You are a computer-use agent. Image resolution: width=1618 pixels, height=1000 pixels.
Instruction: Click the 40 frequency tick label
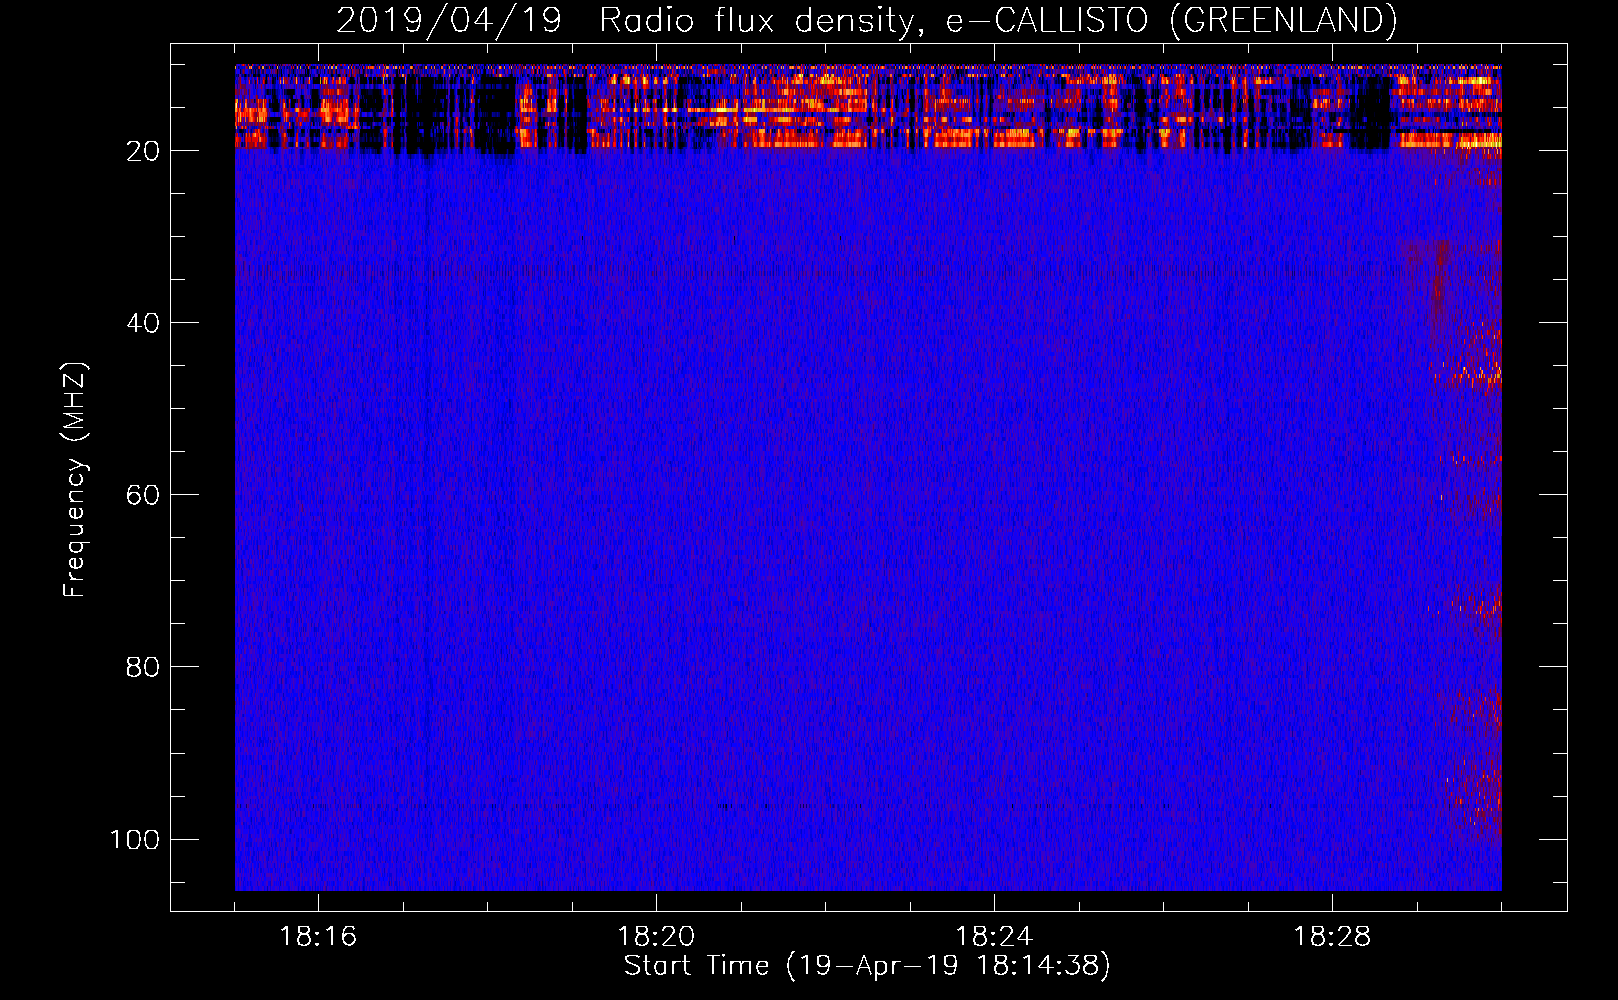pos(143,323)
